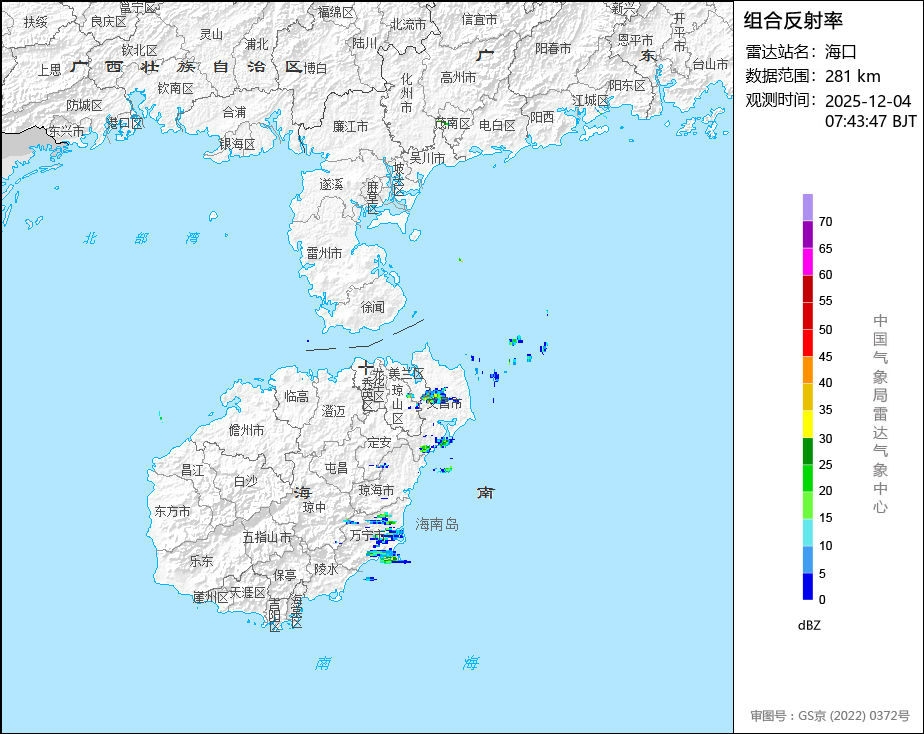Click the 高州市 map label

(458, 77)
